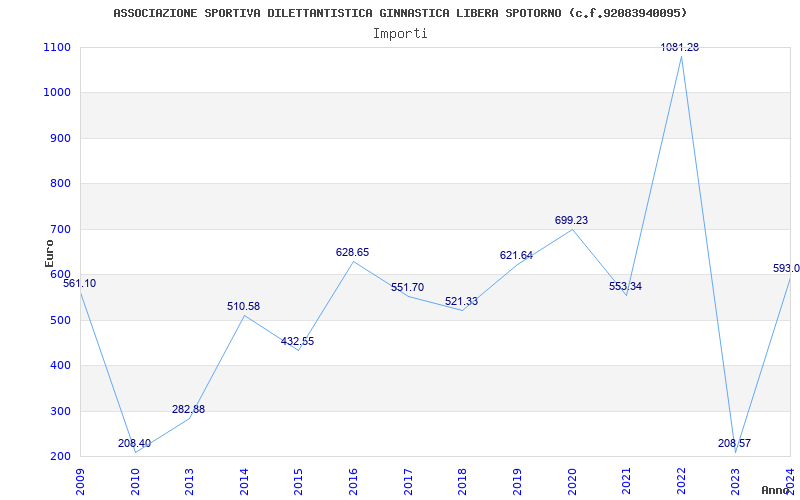Click the Euro y-axis title
This screenshot has height=500, width=800.
point(49,252)
